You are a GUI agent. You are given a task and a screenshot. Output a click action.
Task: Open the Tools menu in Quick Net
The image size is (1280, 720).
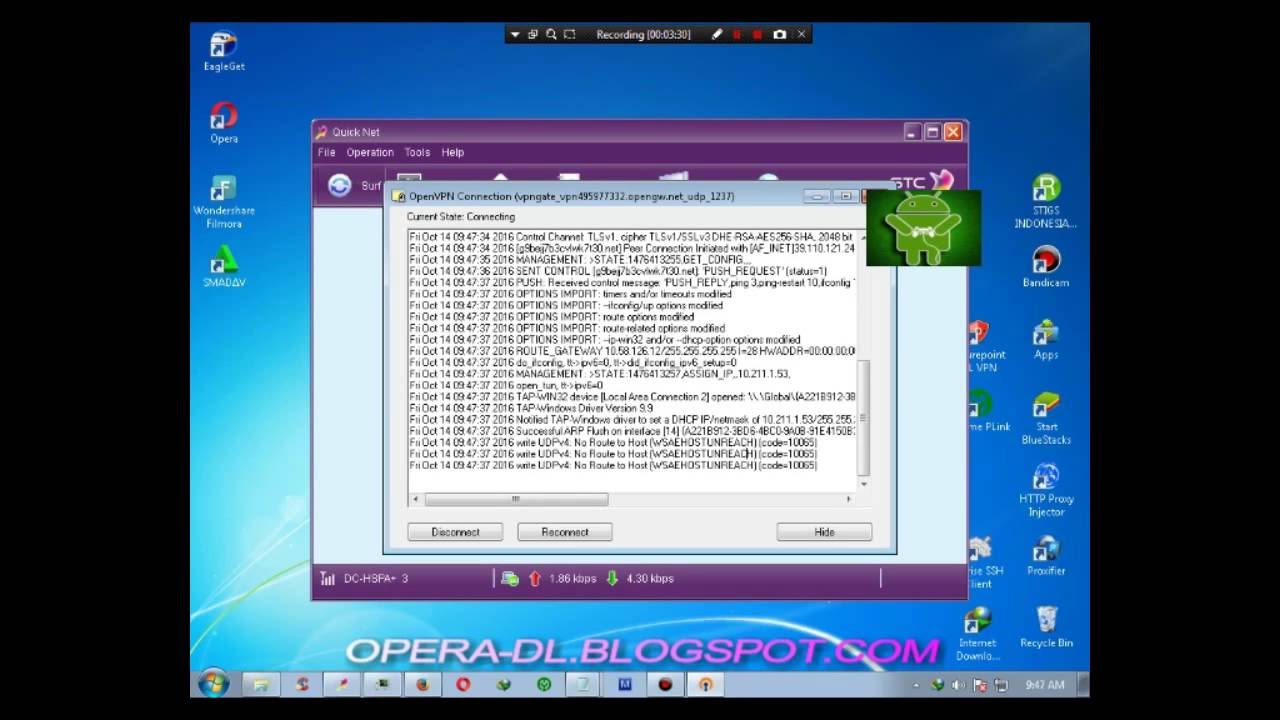(417, 152)
